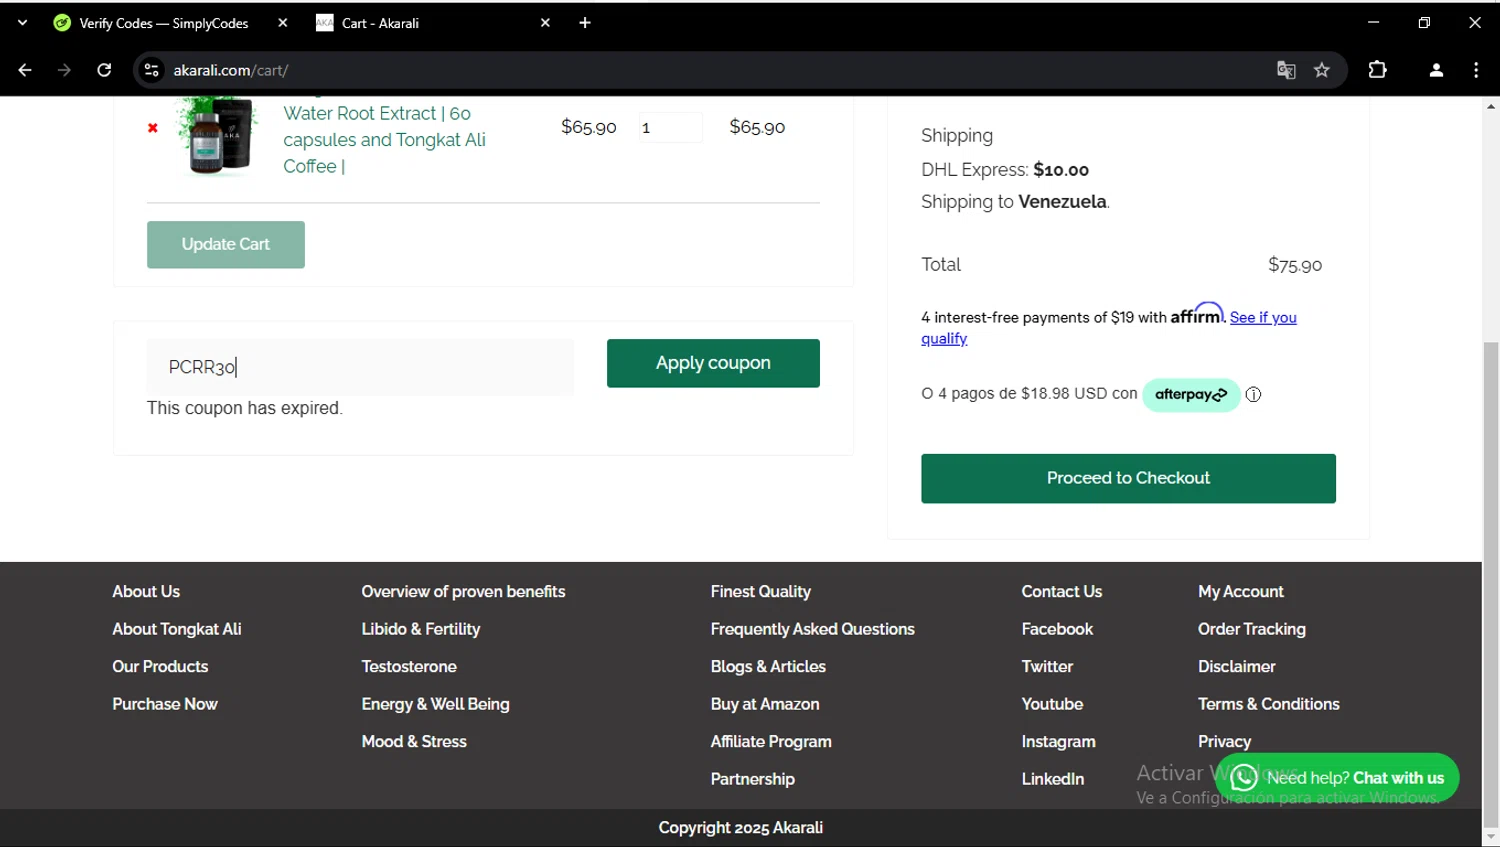
Task: Open a new tab with plus button
Action: click(x=585, y=22)
